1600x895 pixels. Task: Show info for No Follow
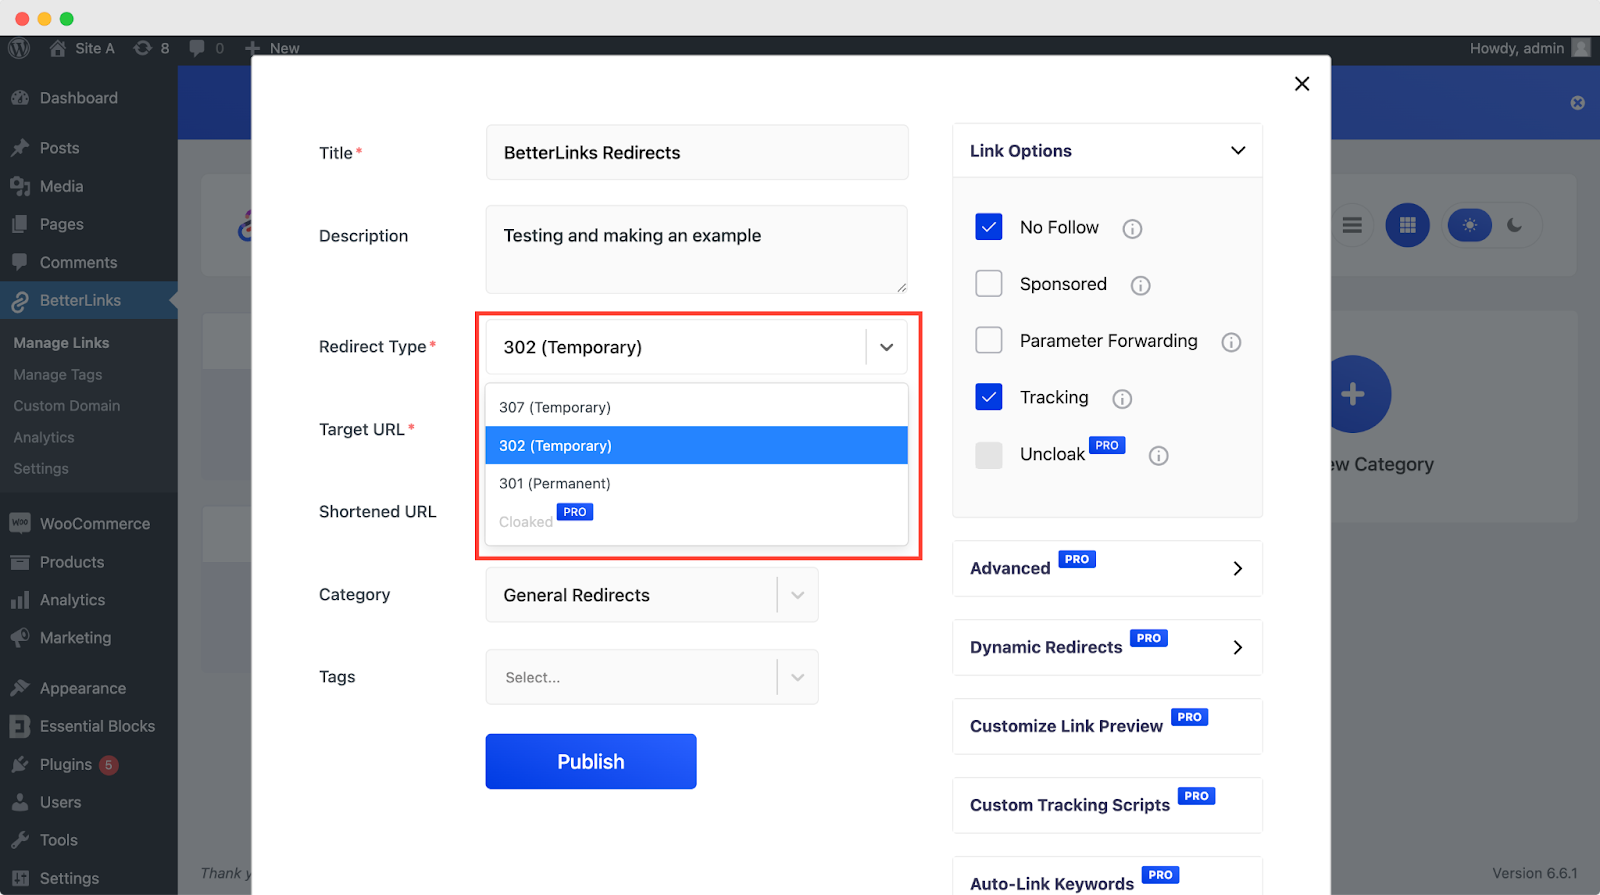coord(1132,229)
